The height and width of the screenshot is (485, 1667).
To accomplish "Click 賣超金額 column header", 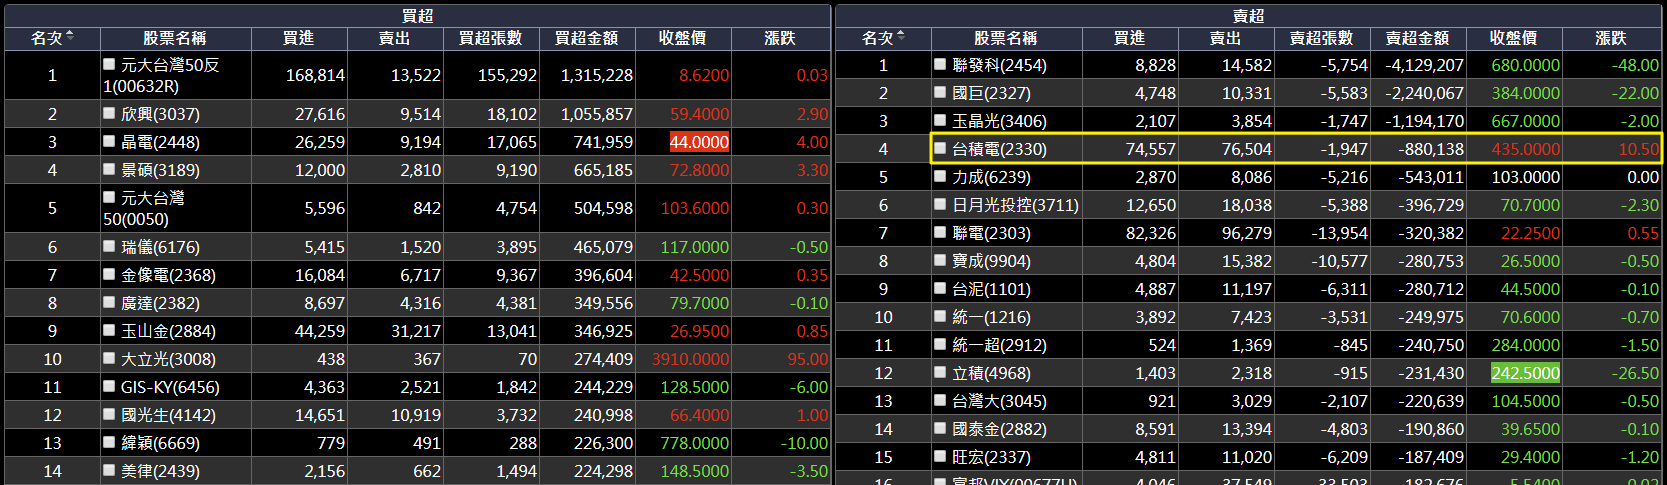I will 1417,38.
